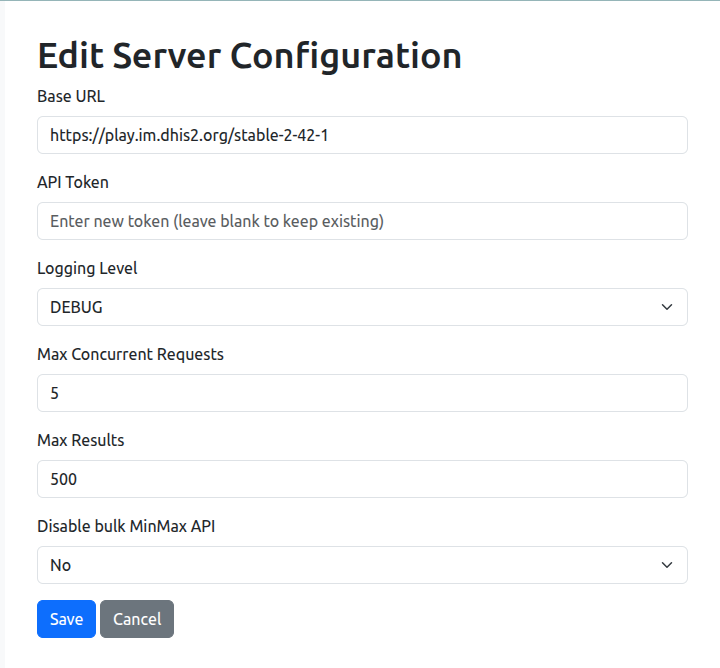The image size is (720, 668).
Task: Click the "API Token" label text
Action: click(x=73, y=182)
